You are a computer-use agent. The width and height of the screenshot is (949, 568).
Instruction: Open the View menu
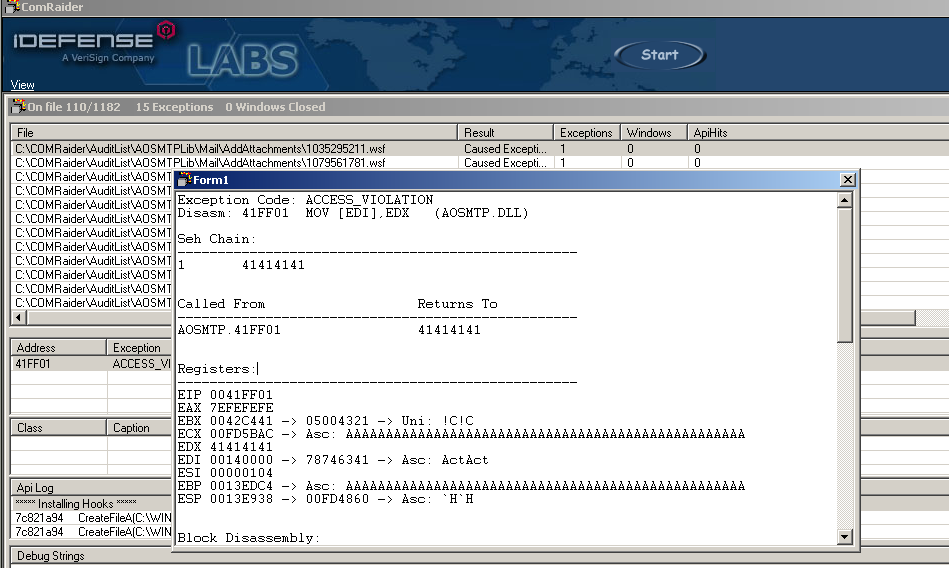22,85
